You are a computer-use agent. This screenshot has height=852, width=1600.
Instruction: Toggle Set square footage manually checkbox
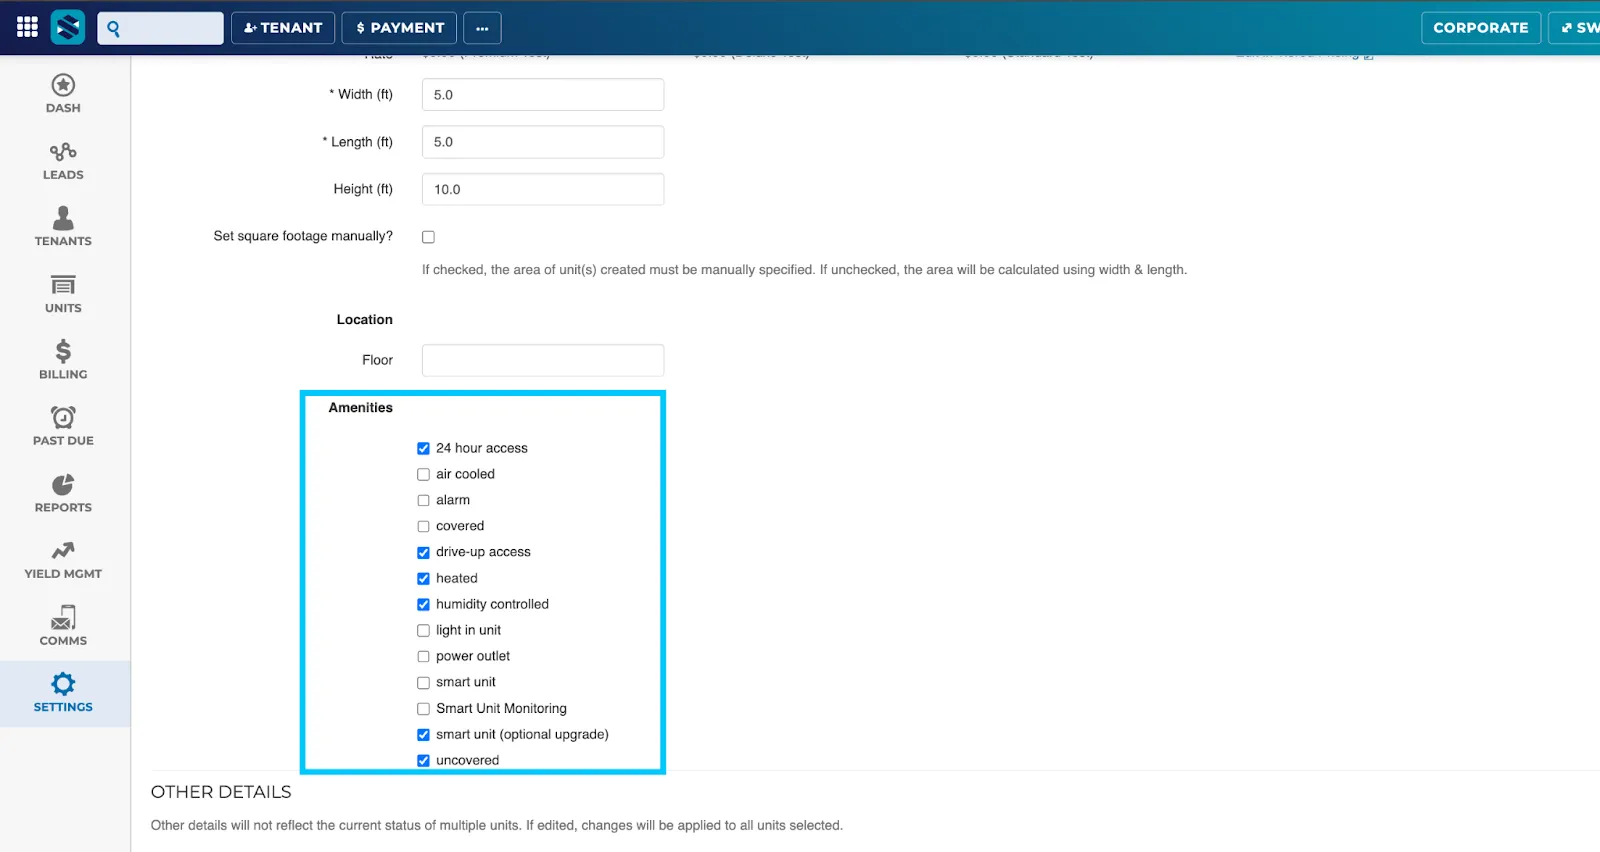[428, 237]
